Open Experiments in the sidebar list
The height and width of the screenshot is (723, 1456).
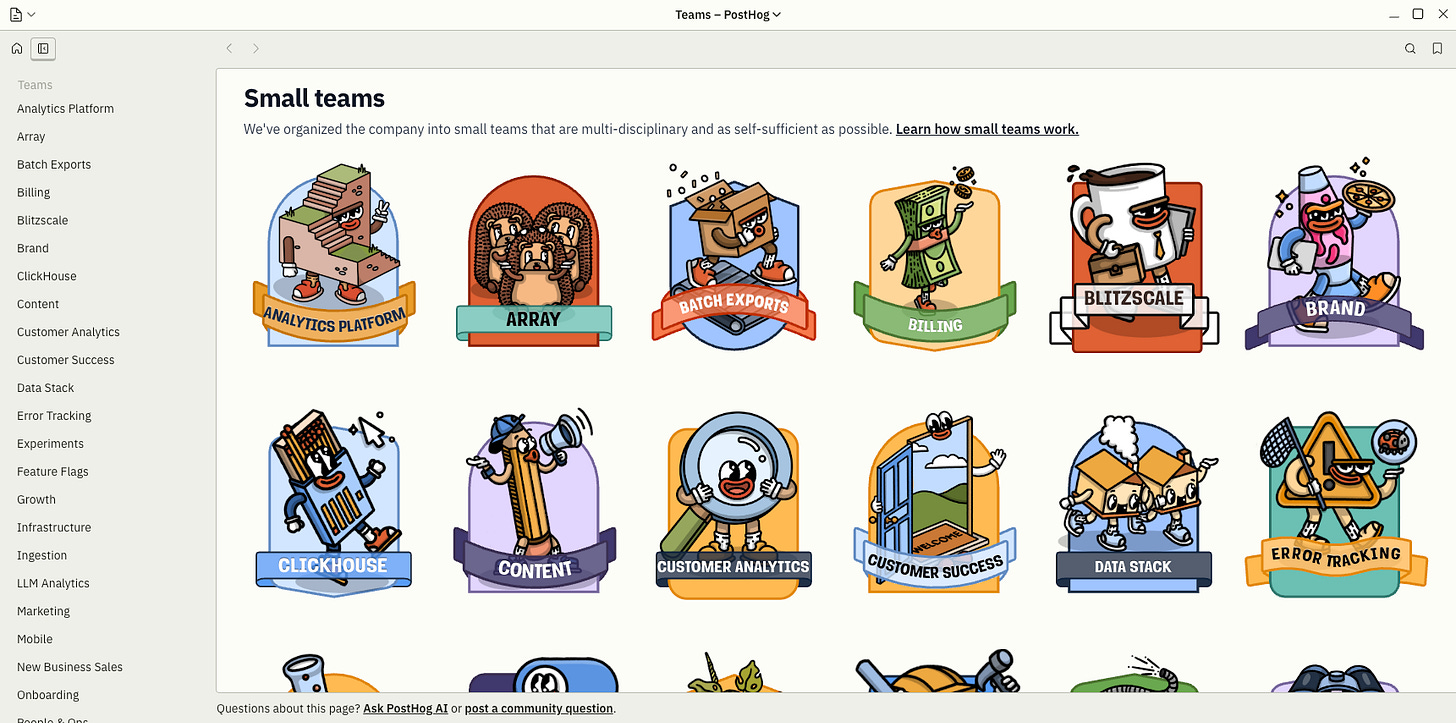(x=50, y=444)
